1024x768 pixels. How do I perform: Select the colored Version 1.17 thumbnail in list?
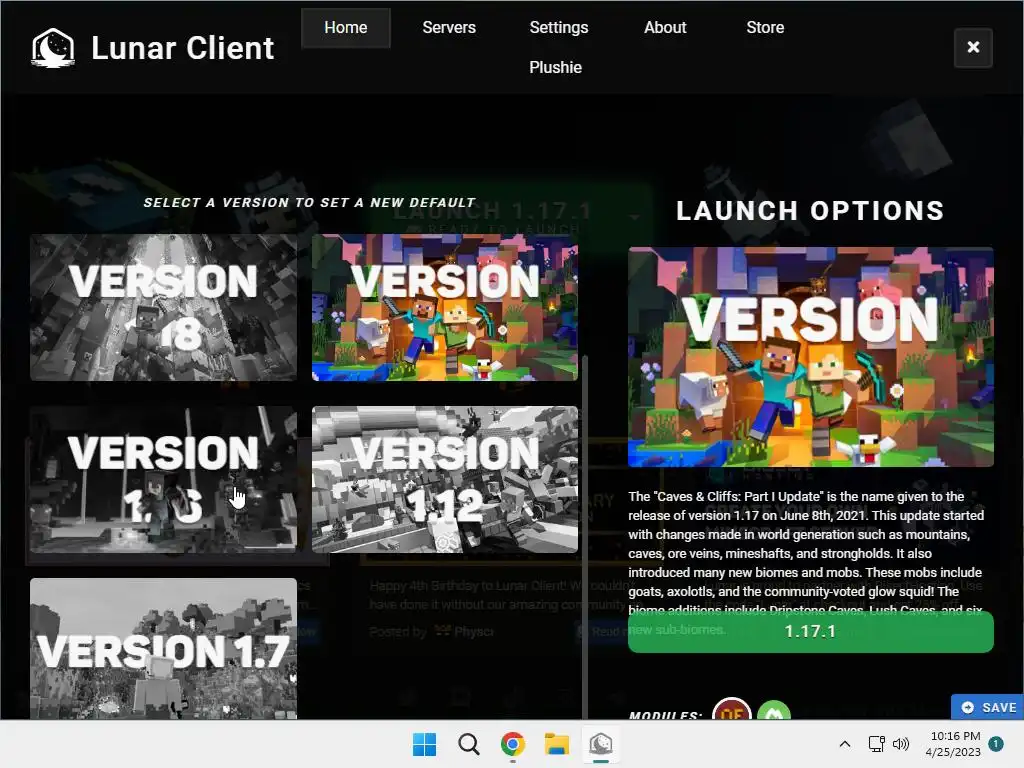pos(445,307)
